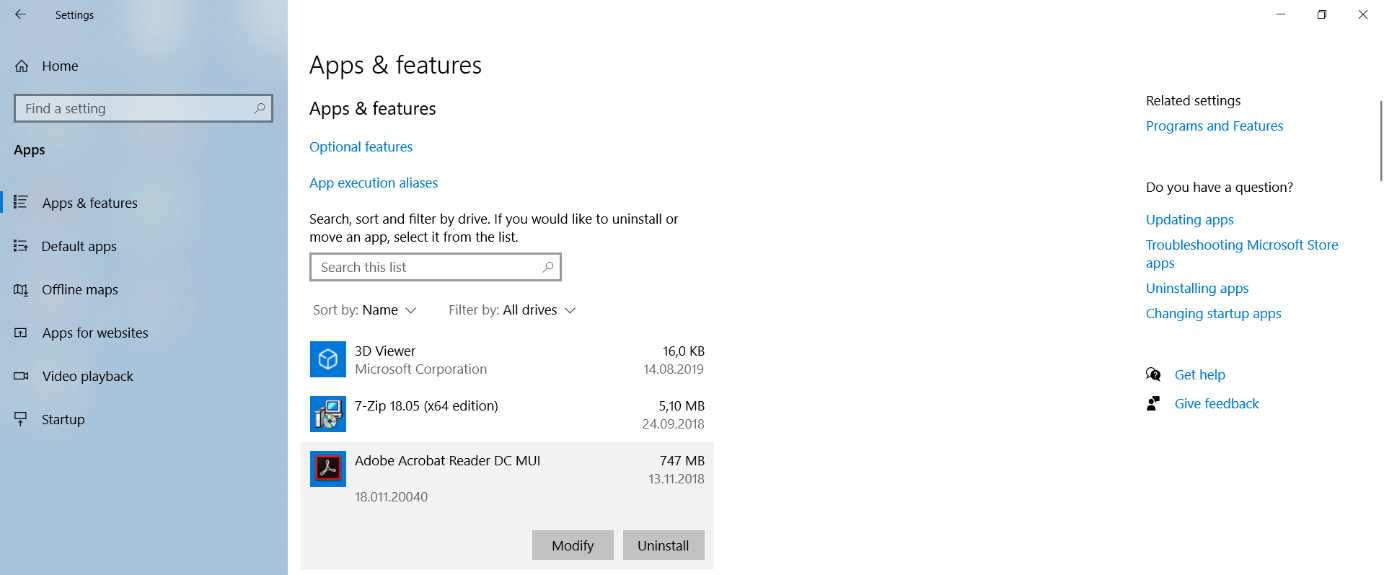Select the 3D Viewer app icon
The image size is (1384, 575).
tap(328, 359)
